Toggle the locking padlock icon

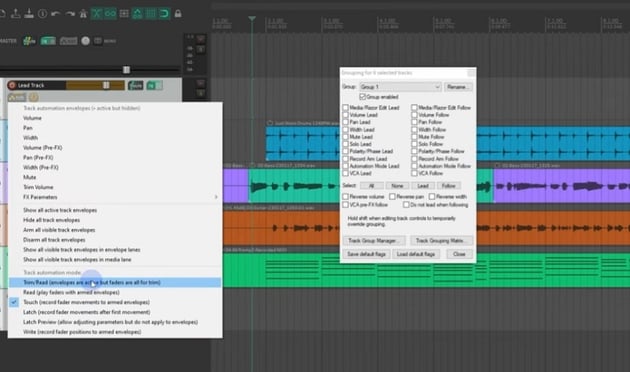178,14
